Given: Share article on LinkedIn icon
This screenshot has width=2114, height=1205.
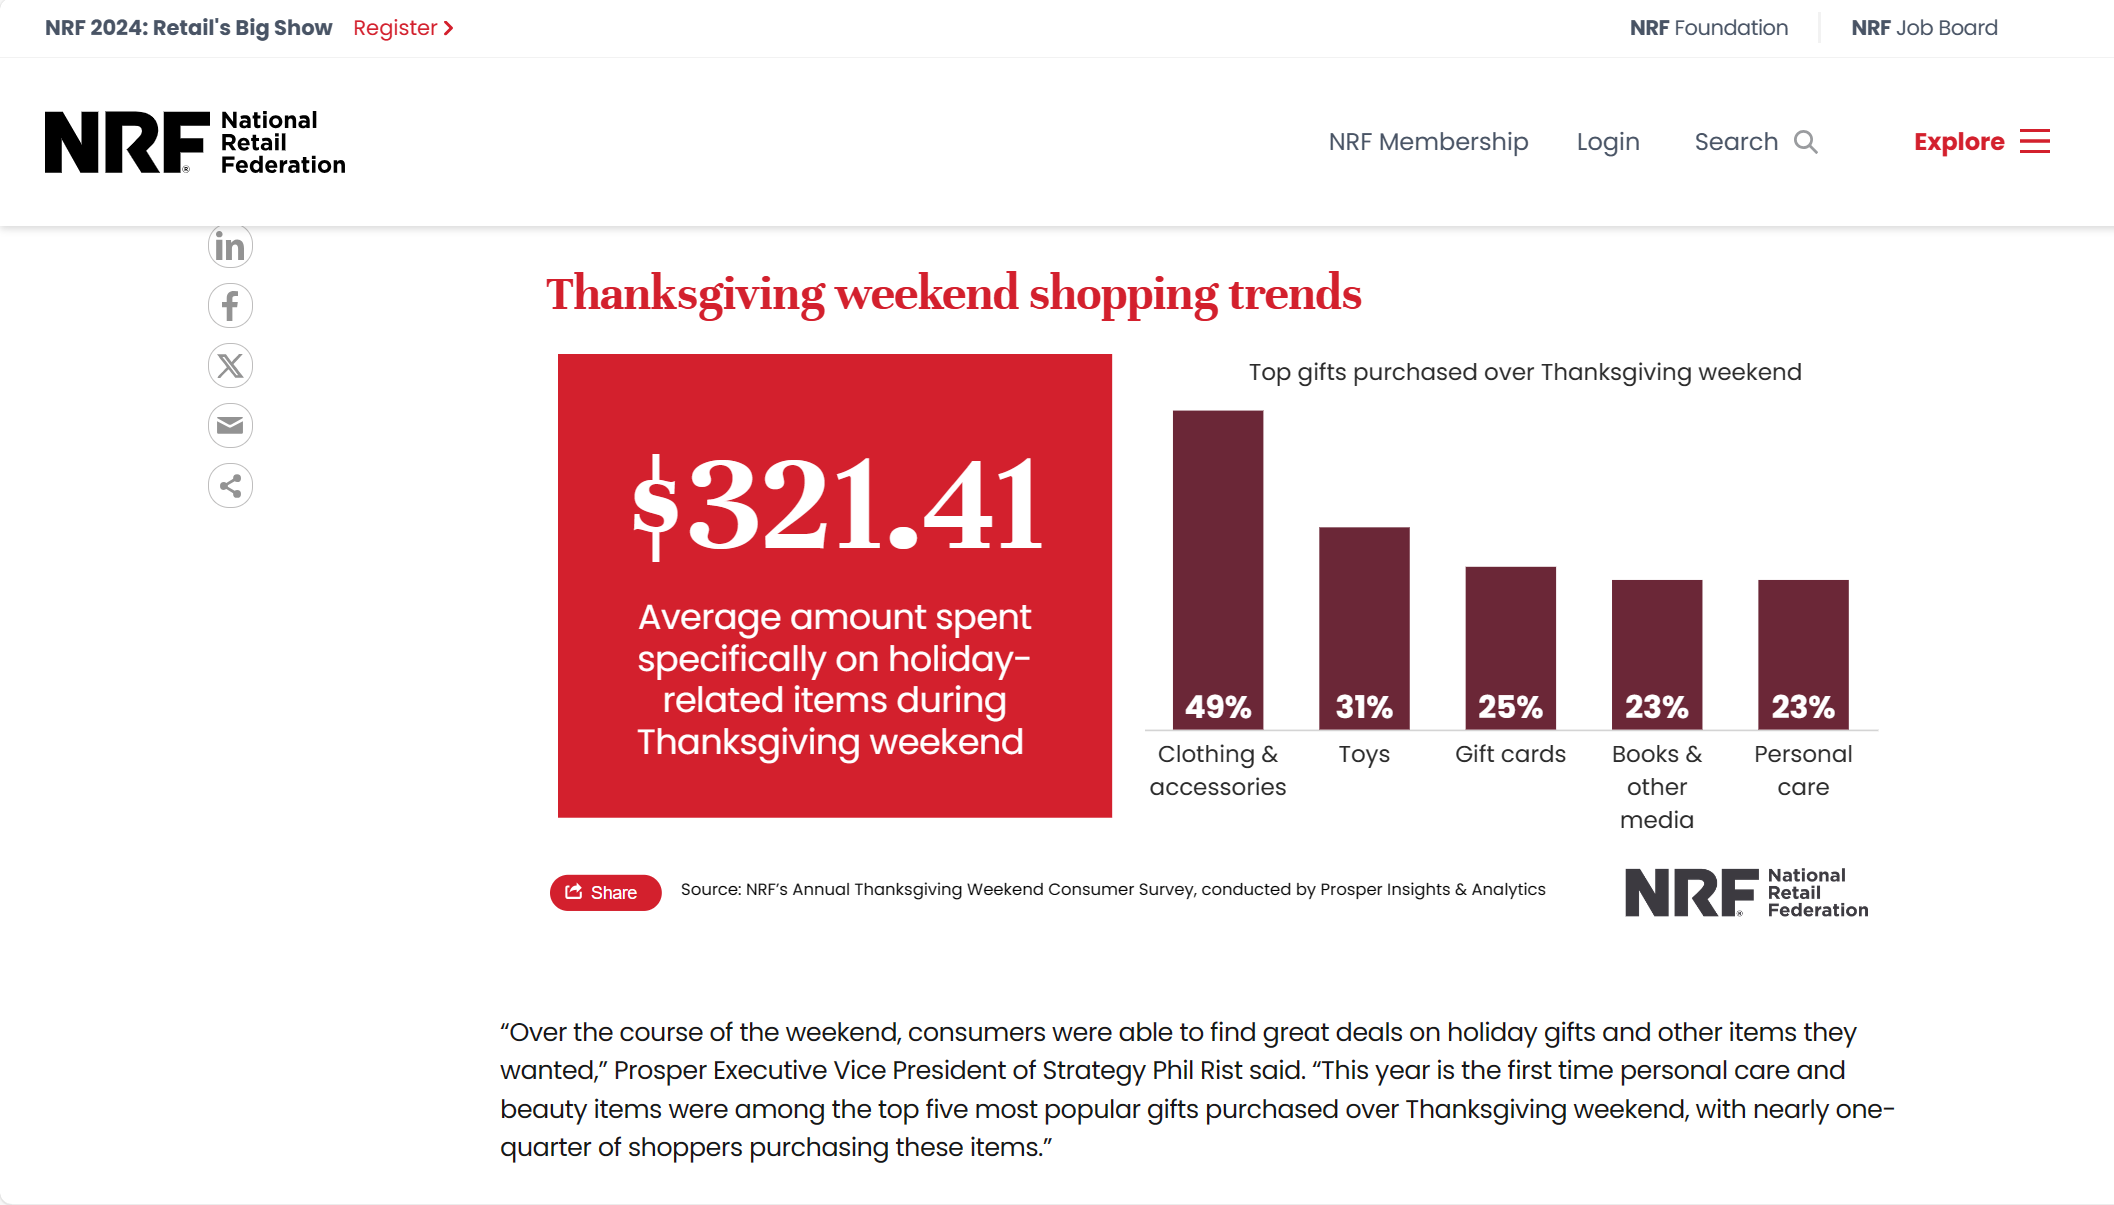Looking at the screenshot, I should pyautogui.click(x=230, y=246).
